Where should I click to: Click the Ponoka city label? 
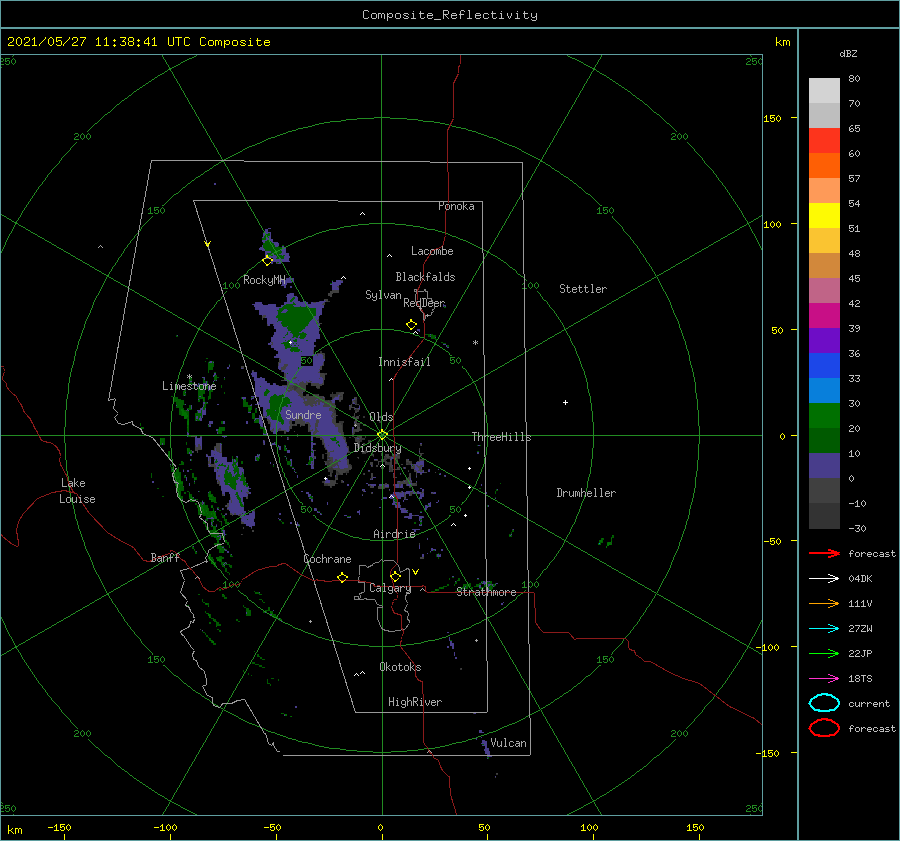(456, 206)
